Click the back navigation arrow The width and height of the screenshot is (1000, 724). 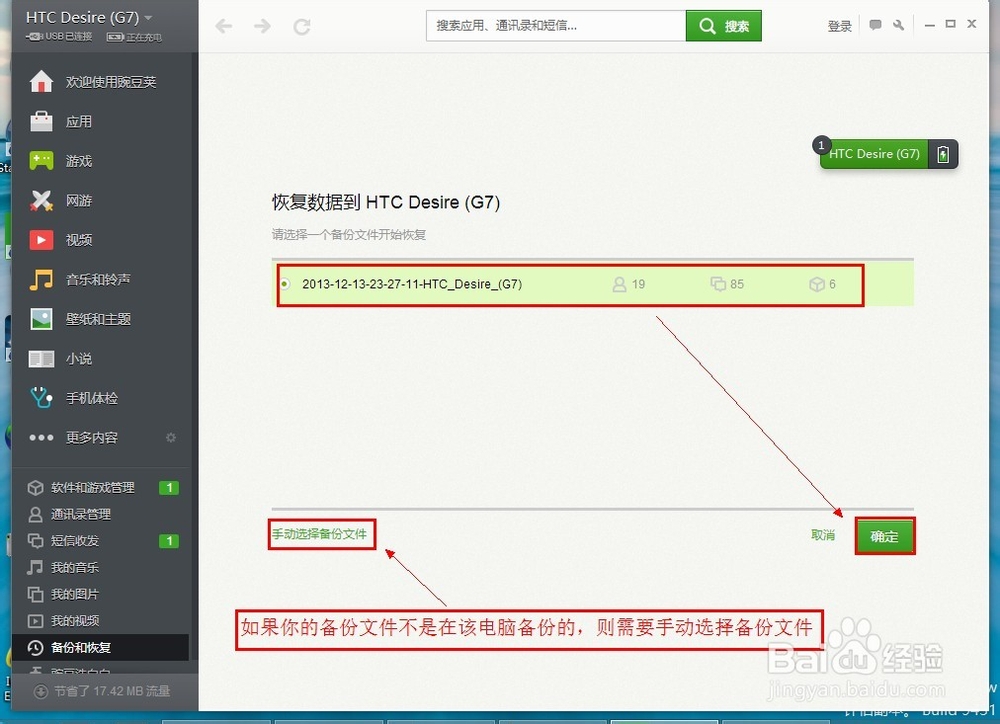click(x=223, y=26)
